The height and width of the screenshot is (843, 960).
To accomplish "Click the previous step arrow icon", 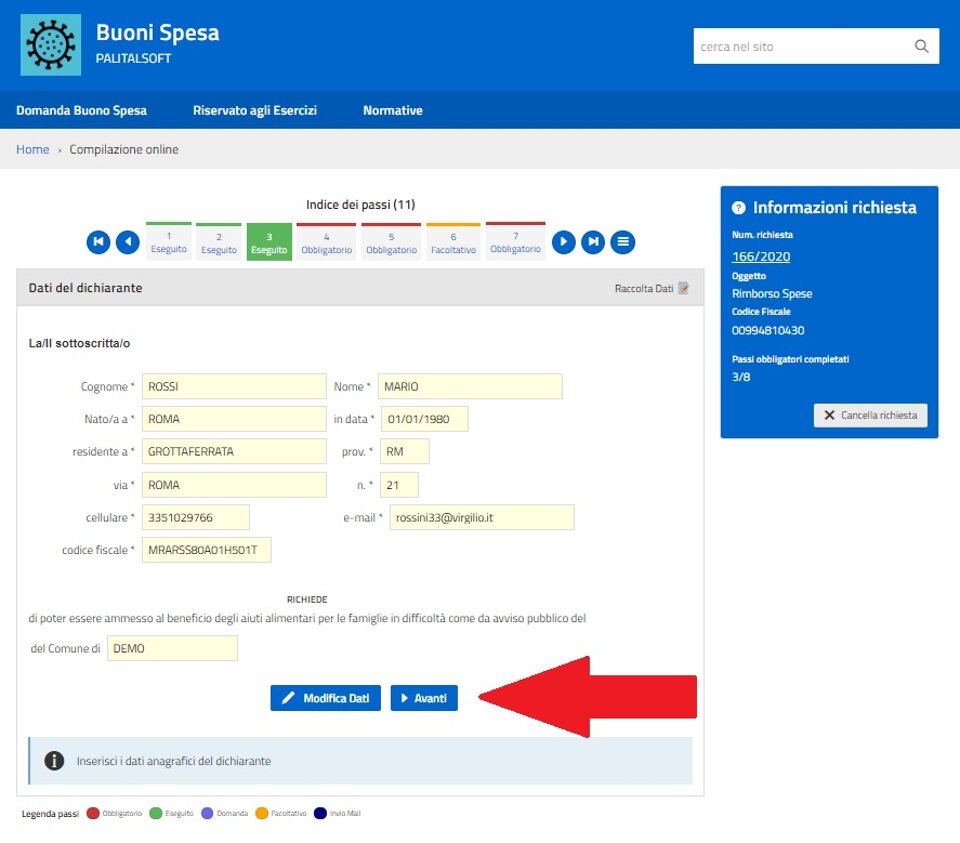I will click(127, 242).
